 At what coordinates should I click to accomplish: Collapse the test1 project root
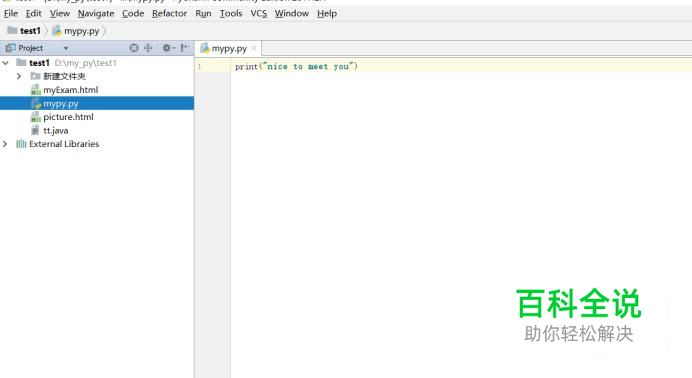[x=6, y=63]
